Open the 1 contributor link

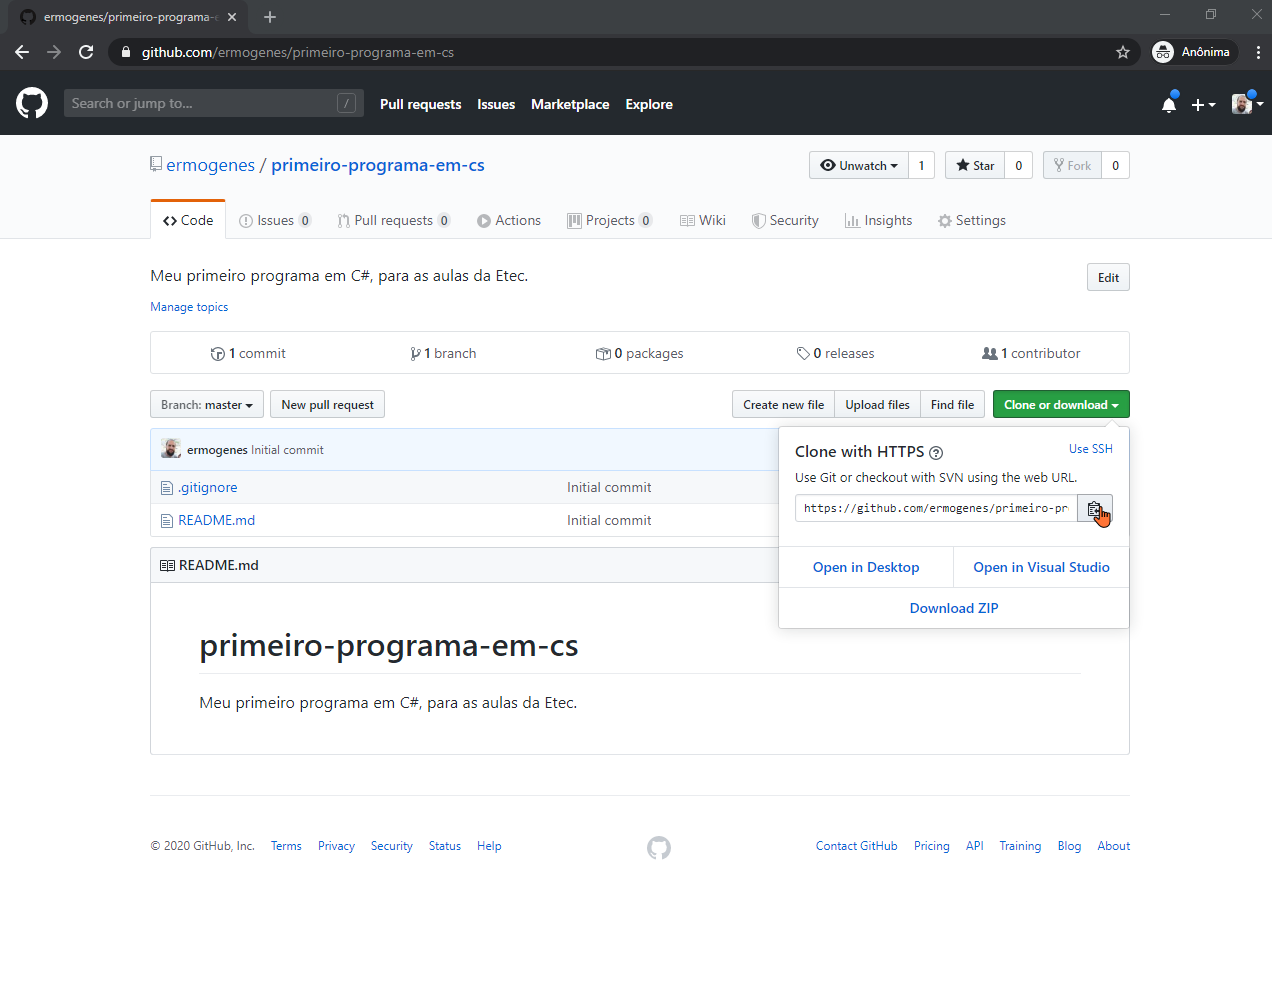(1031, 353)
